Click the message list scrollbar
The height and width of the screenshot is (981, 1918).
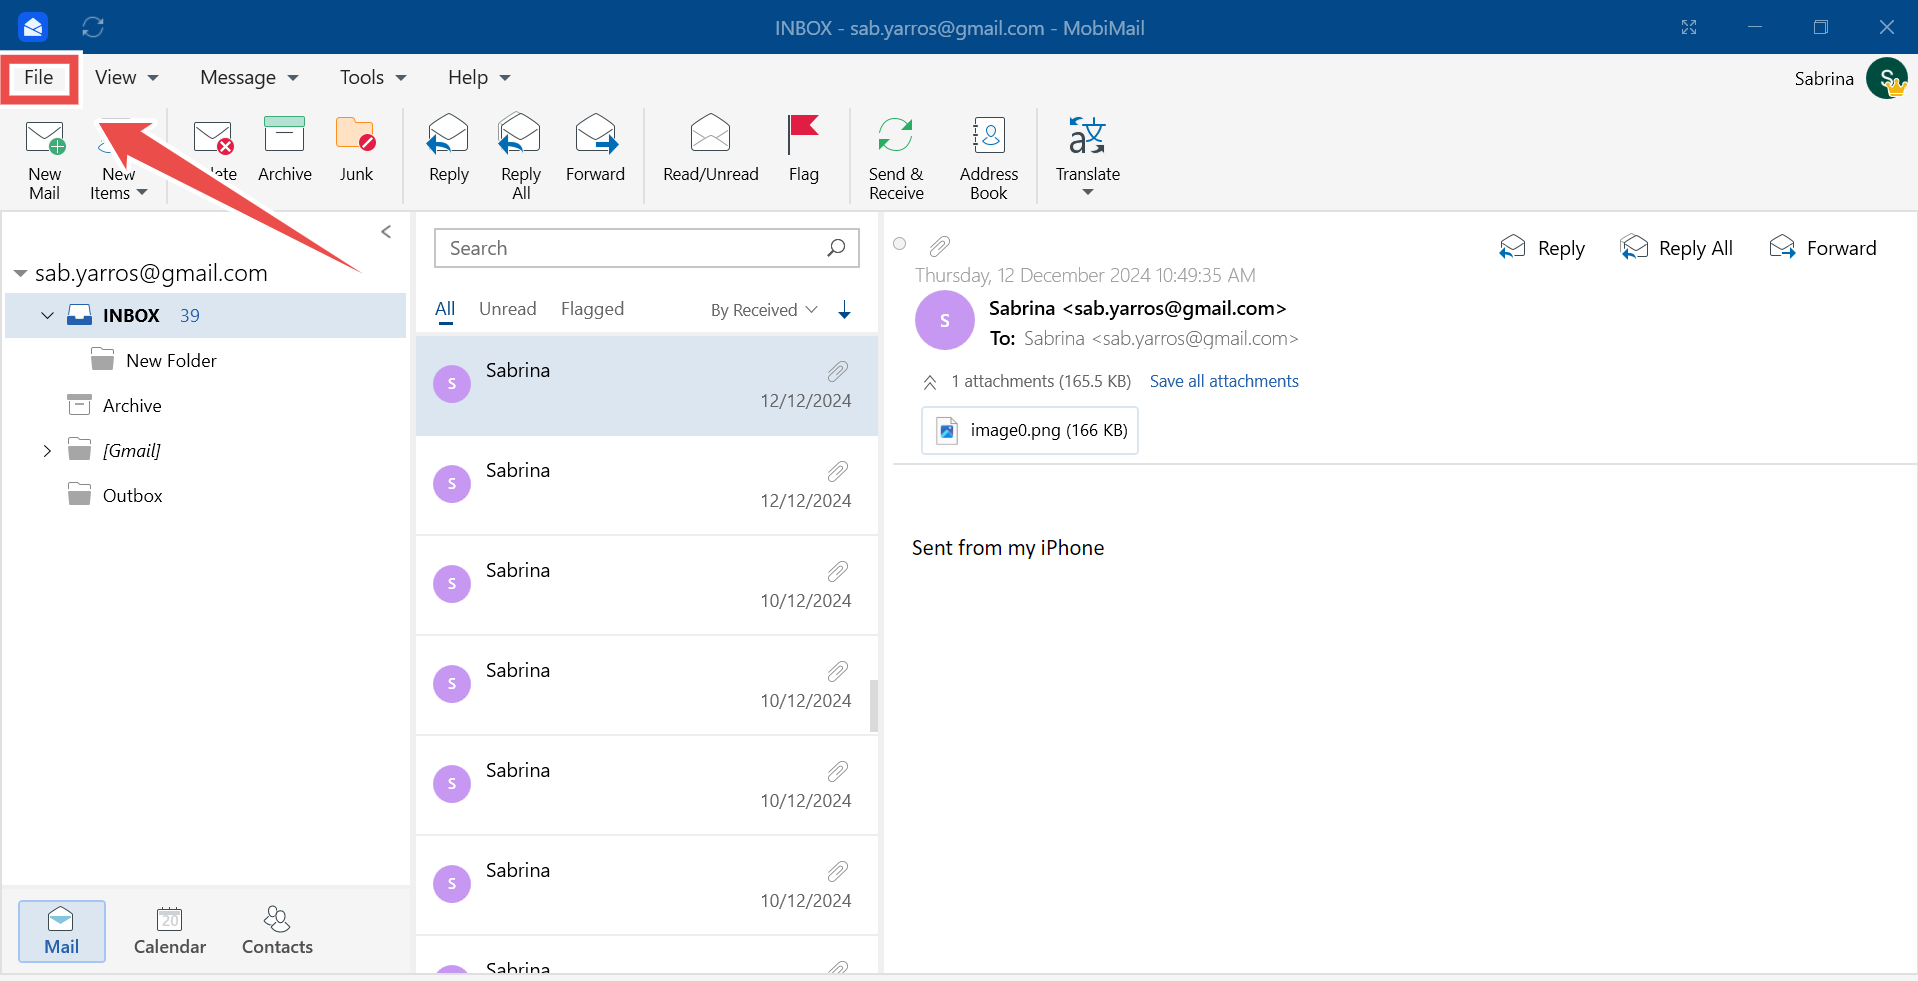tap(874, 706)
